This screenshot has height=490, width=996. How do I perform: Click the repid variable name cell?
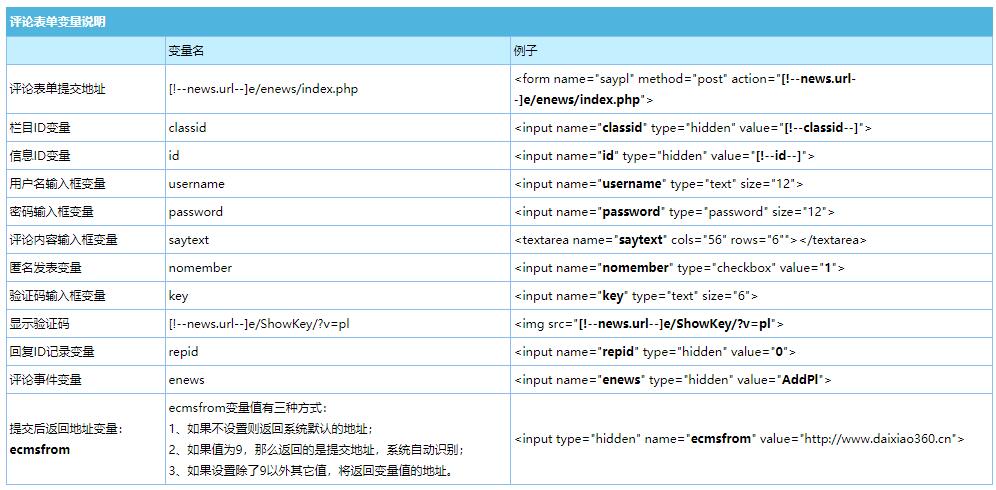coord(185,352)
